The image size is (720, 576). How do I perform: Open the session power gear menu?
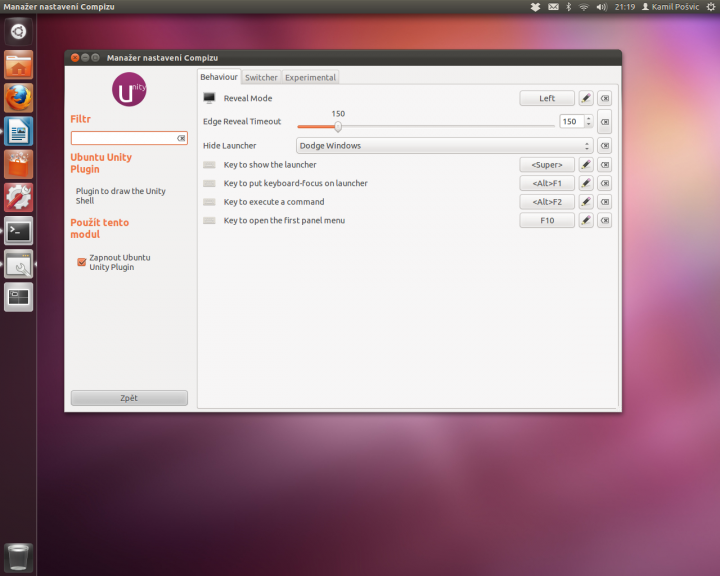[710, 7]
